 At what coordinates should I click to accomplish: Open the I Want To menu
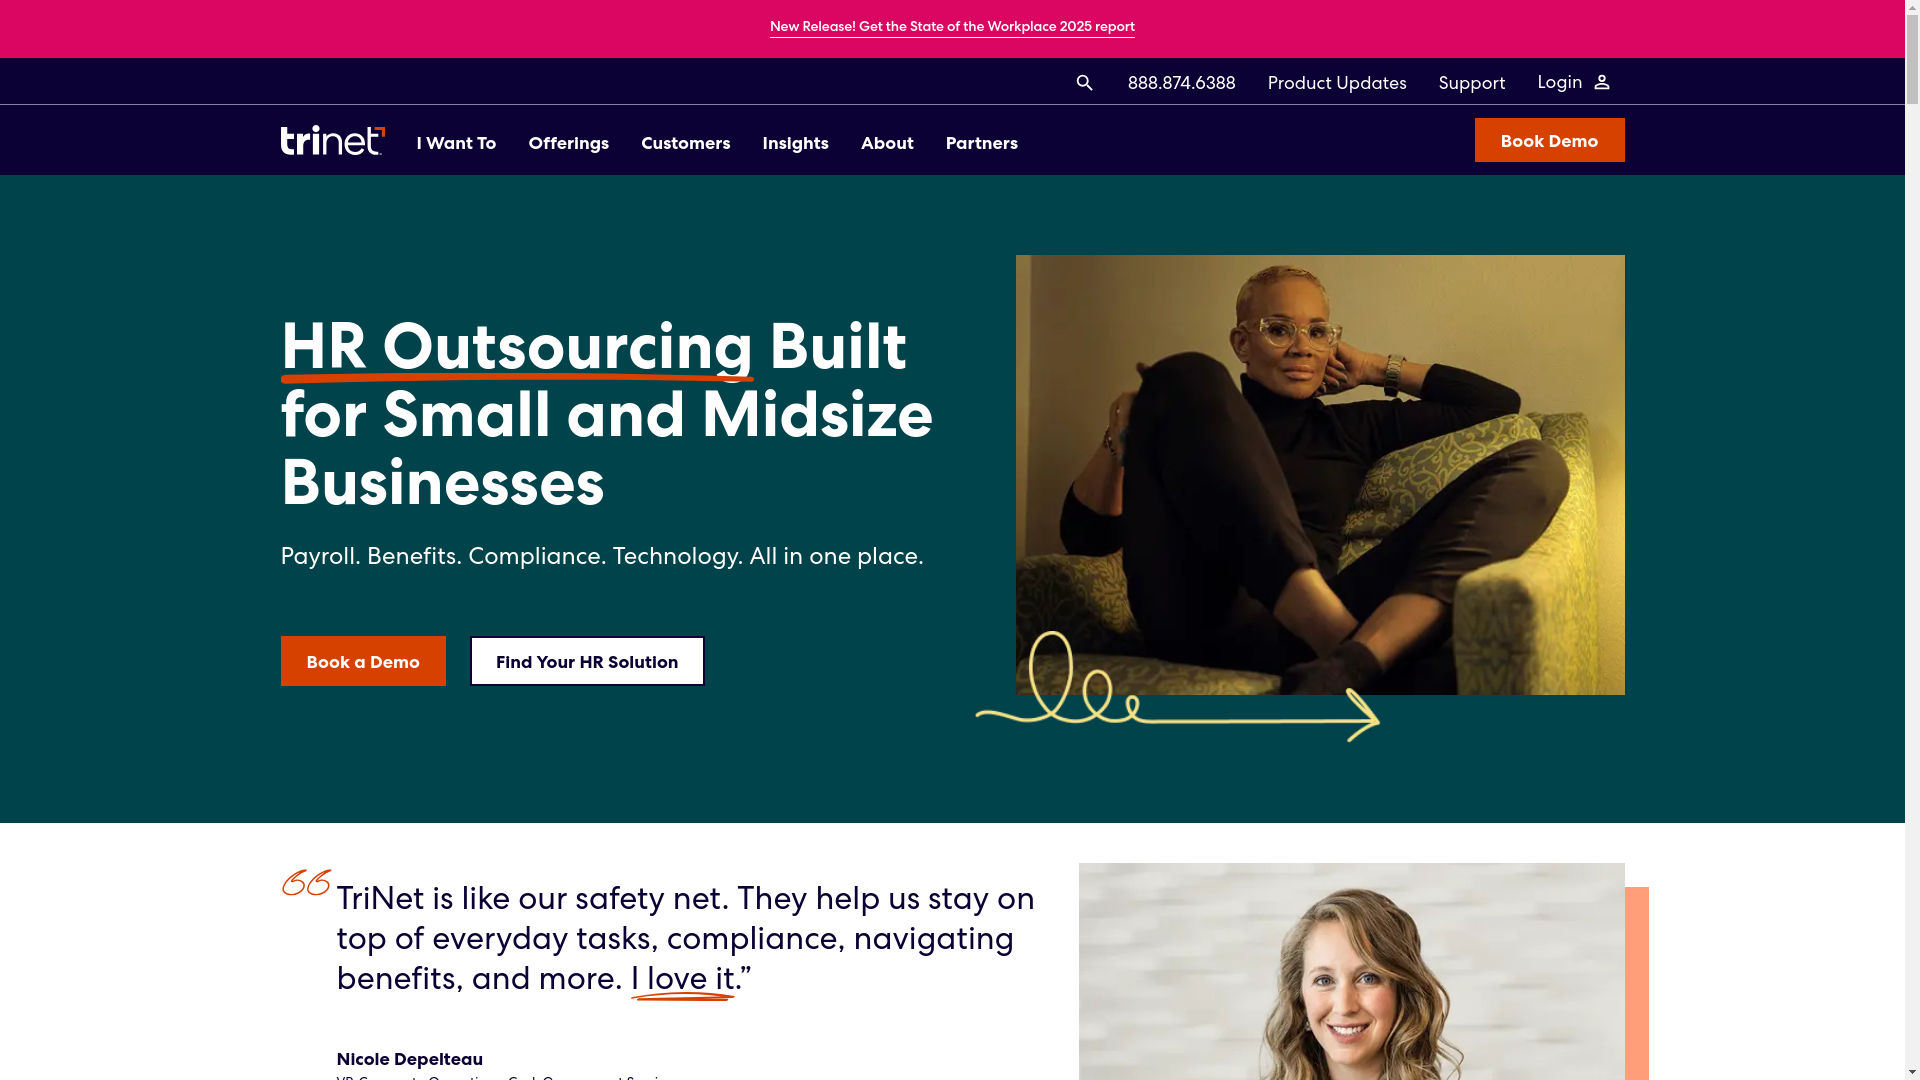coord(456,143)
